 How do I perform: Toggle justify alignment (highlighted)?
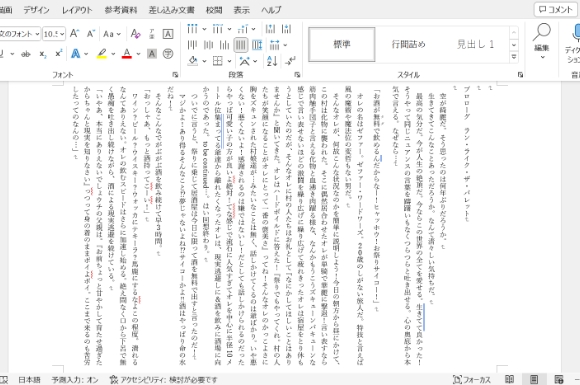click(x=241, y=45)
